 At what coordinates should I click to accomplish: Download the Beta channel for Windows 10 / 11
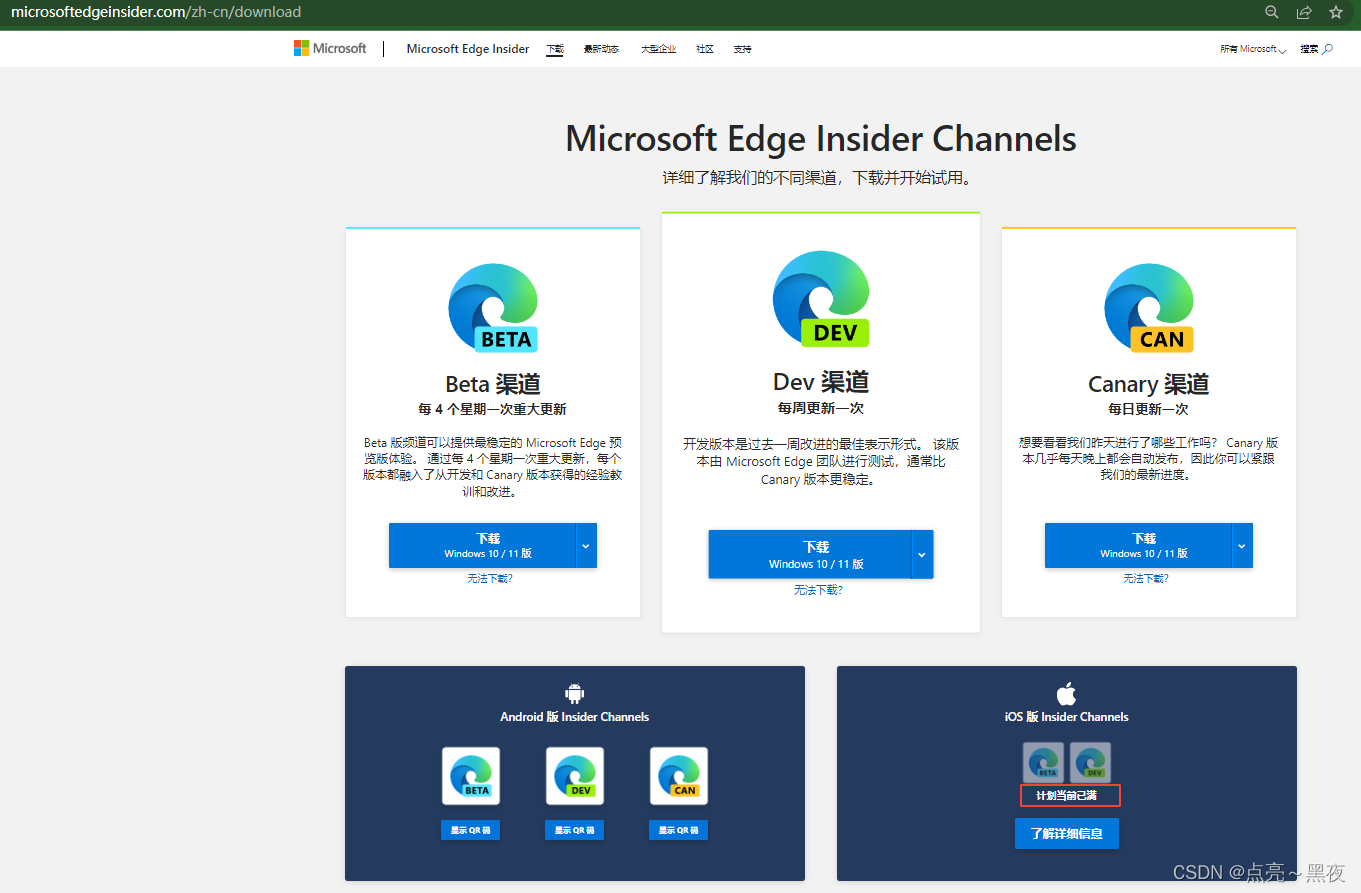483,545
